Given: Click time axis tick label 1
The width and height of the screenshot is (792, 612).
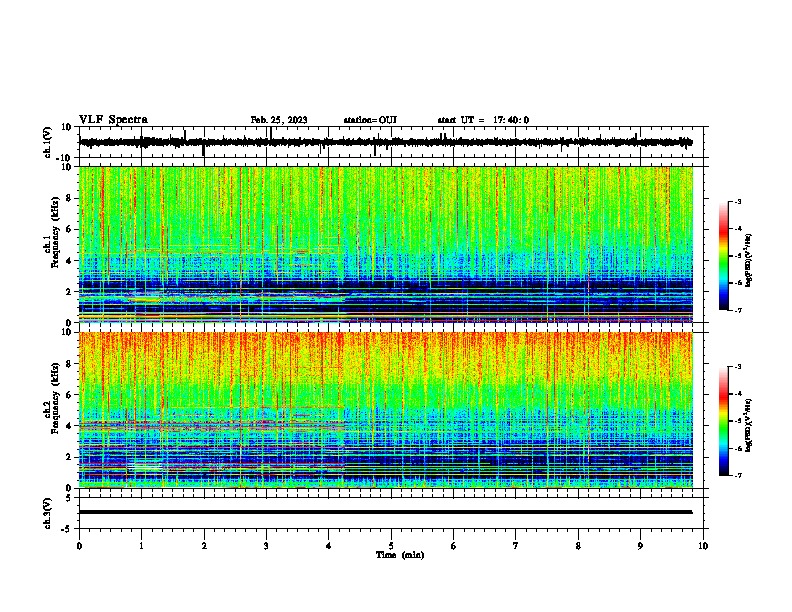Looking at the screenshot, I should pyautogui.click(x=141, y=546).
